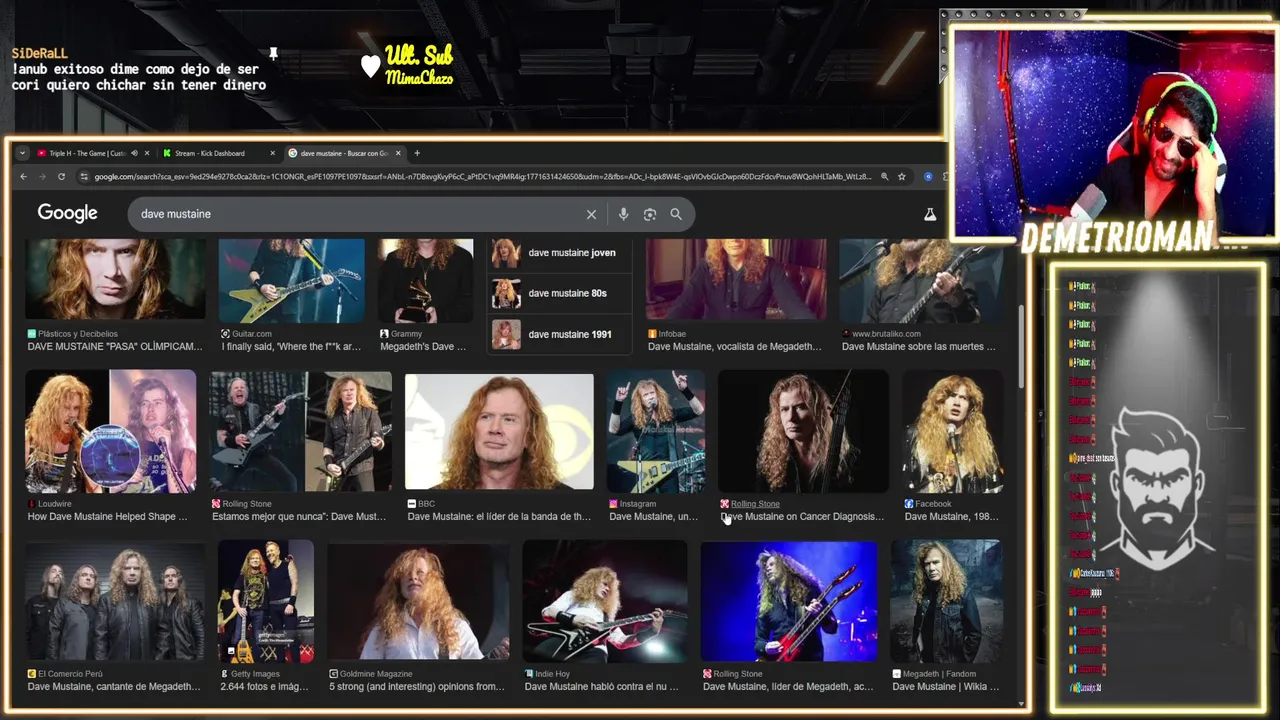
Task: Open Search Labs flask icon
Action: tap(930, 214)
